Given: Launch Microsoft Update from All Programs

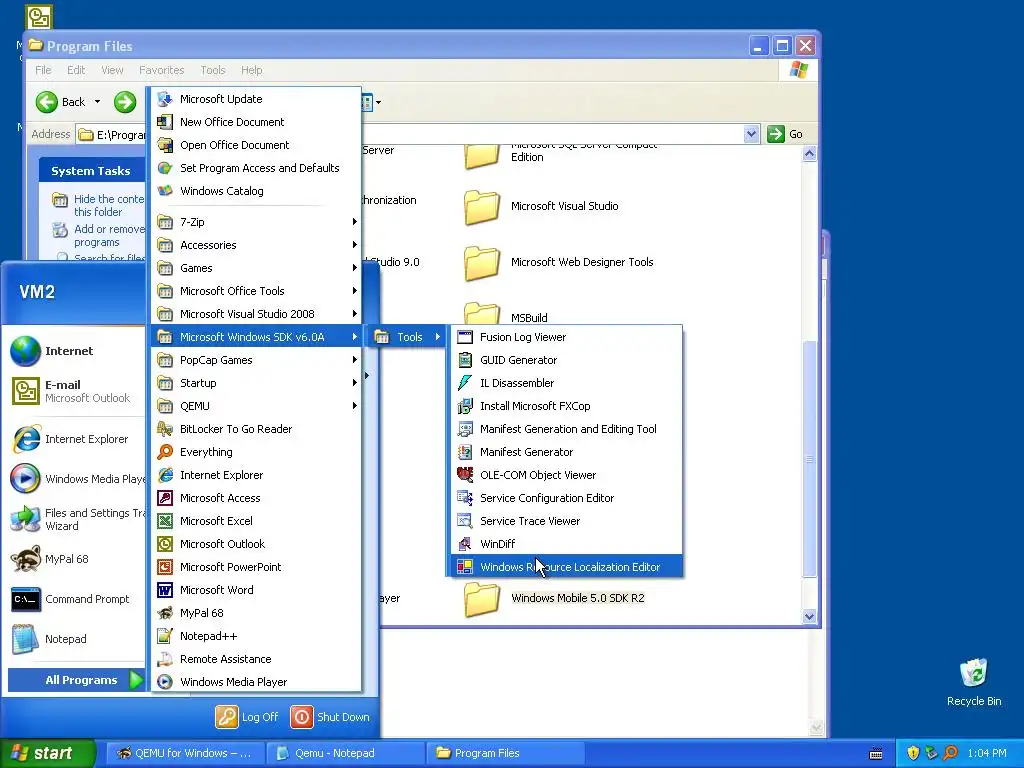Looking at the screenshot, I should (x=256, y=99).
